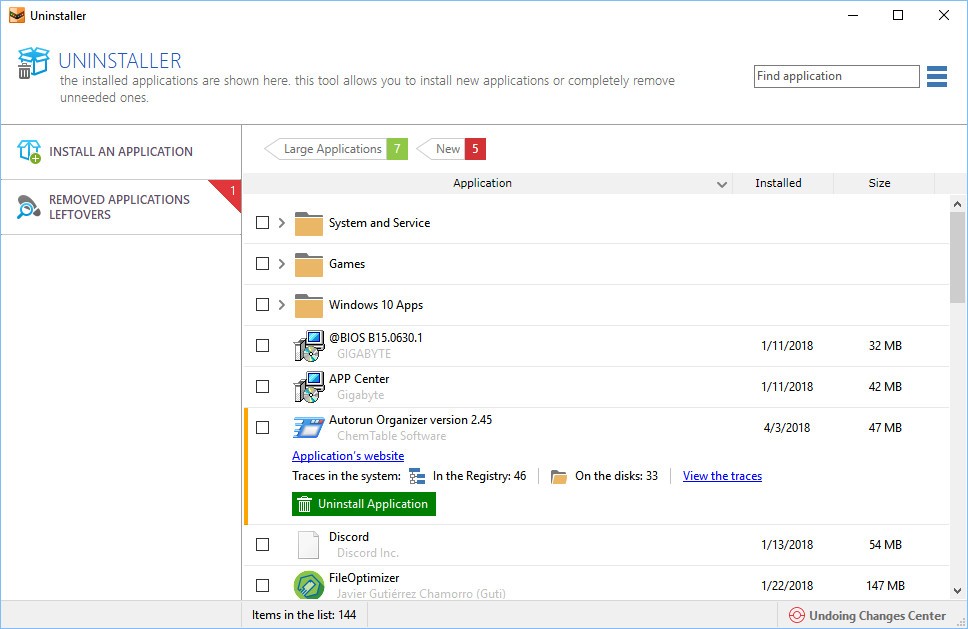Click the Games folder icon
968x629 pixels.
click(x=308, y=264)
